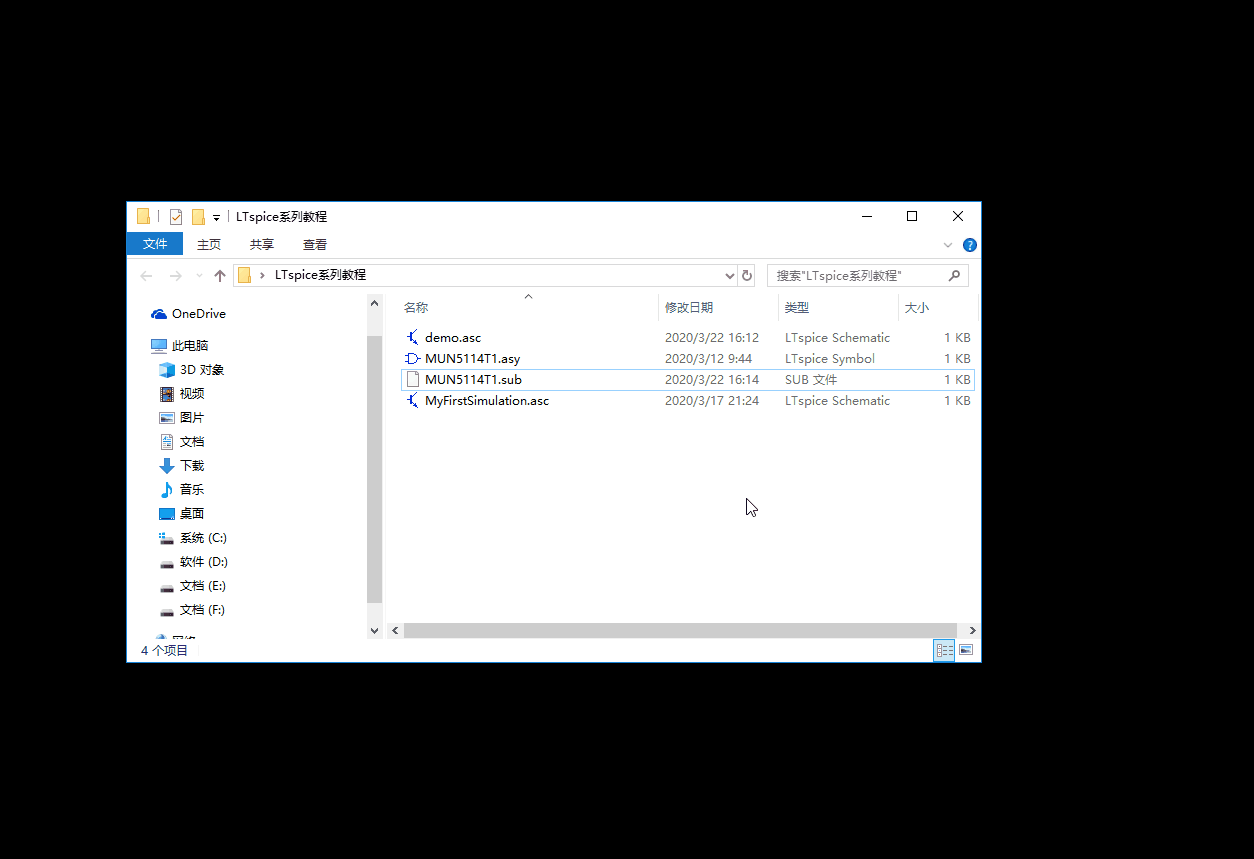Open the Help question mark icon

(x=969, y=245)
